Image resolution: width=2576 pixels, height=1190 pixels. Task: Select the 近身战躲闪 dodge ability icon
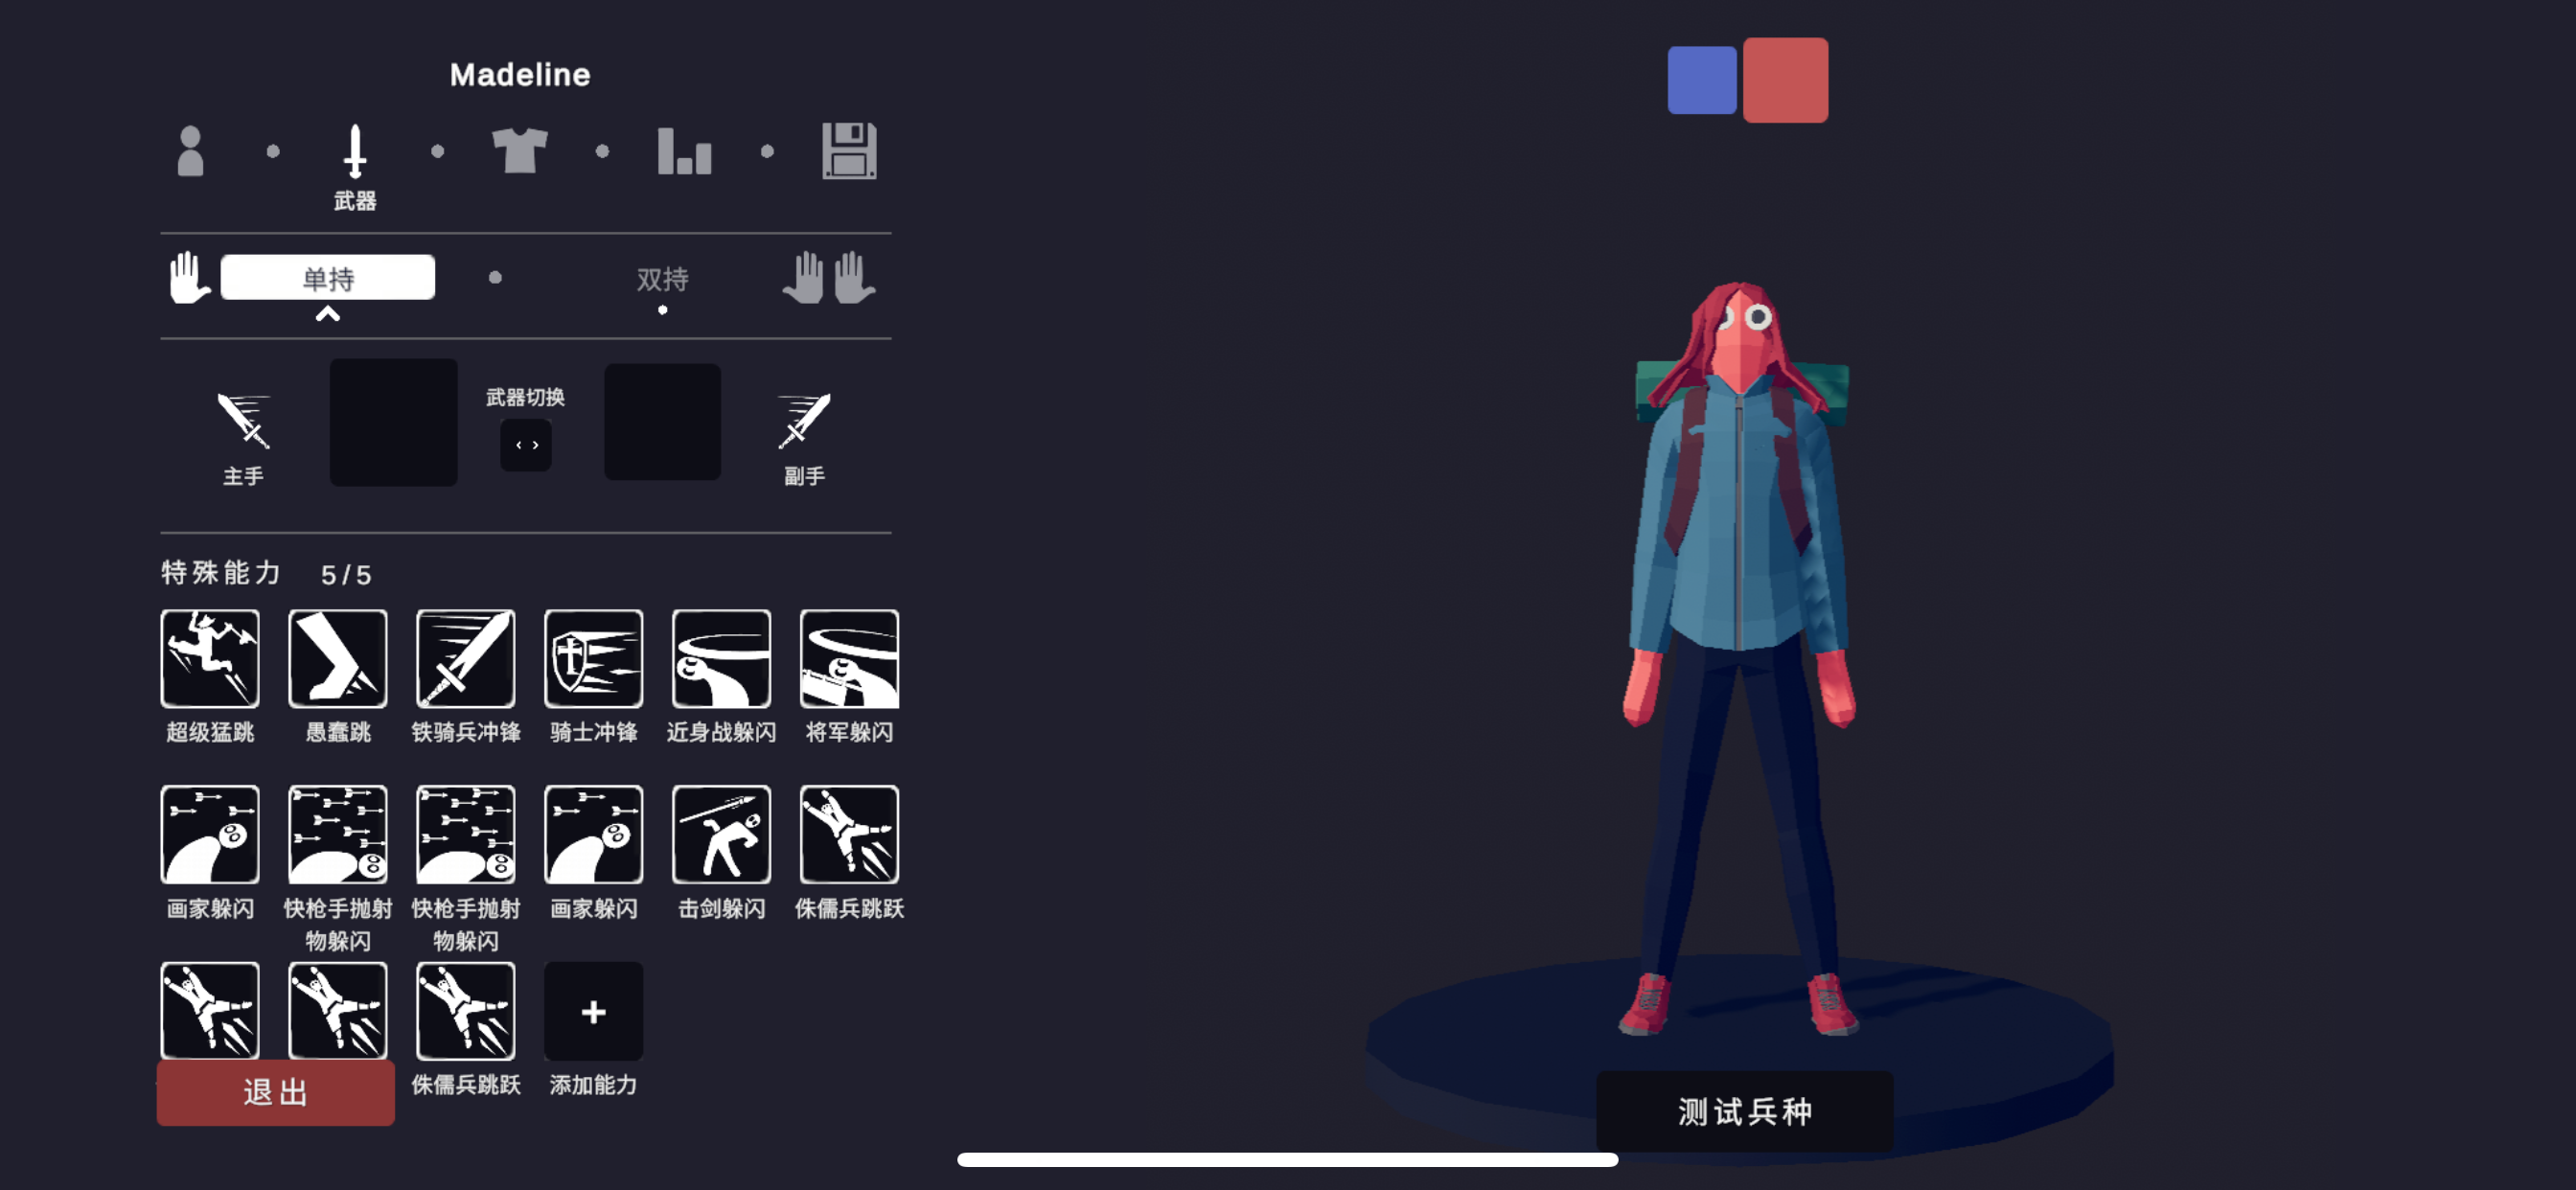[722, 659]
